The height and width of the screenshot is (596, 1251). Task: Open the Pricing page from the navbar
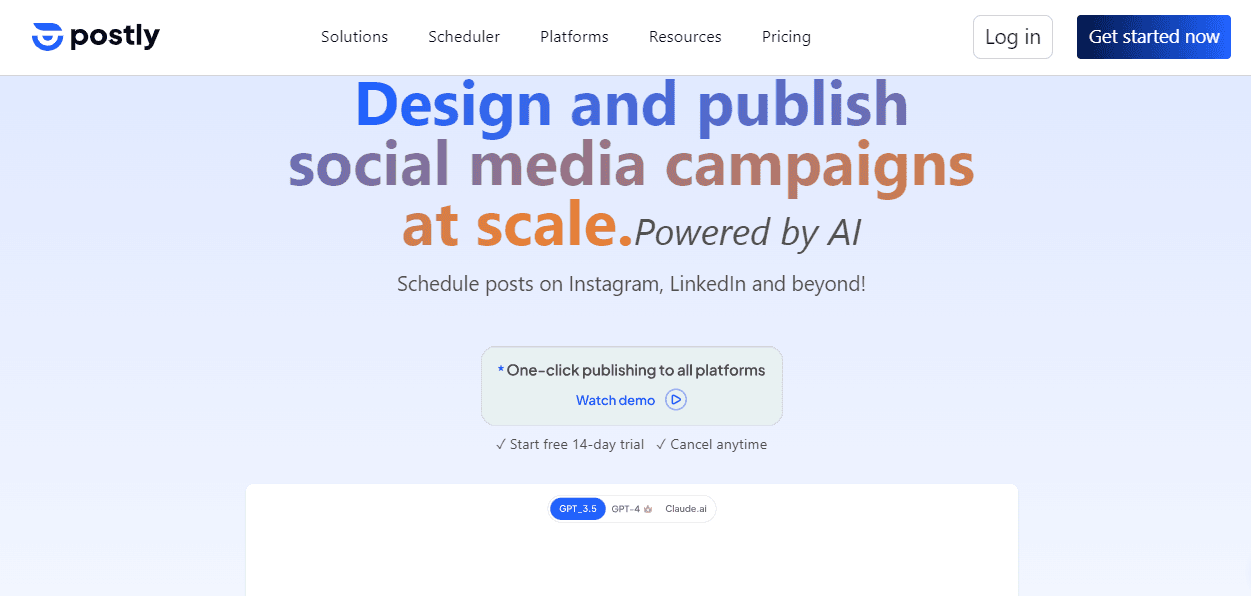coord(786,37)
